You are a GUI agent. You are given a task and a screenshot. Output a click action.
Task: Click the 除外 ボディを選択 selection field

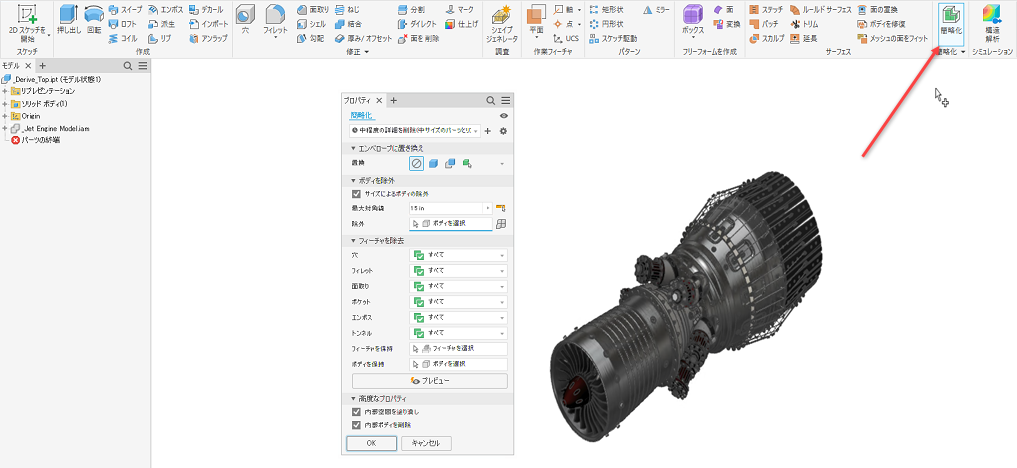point(451,224)
